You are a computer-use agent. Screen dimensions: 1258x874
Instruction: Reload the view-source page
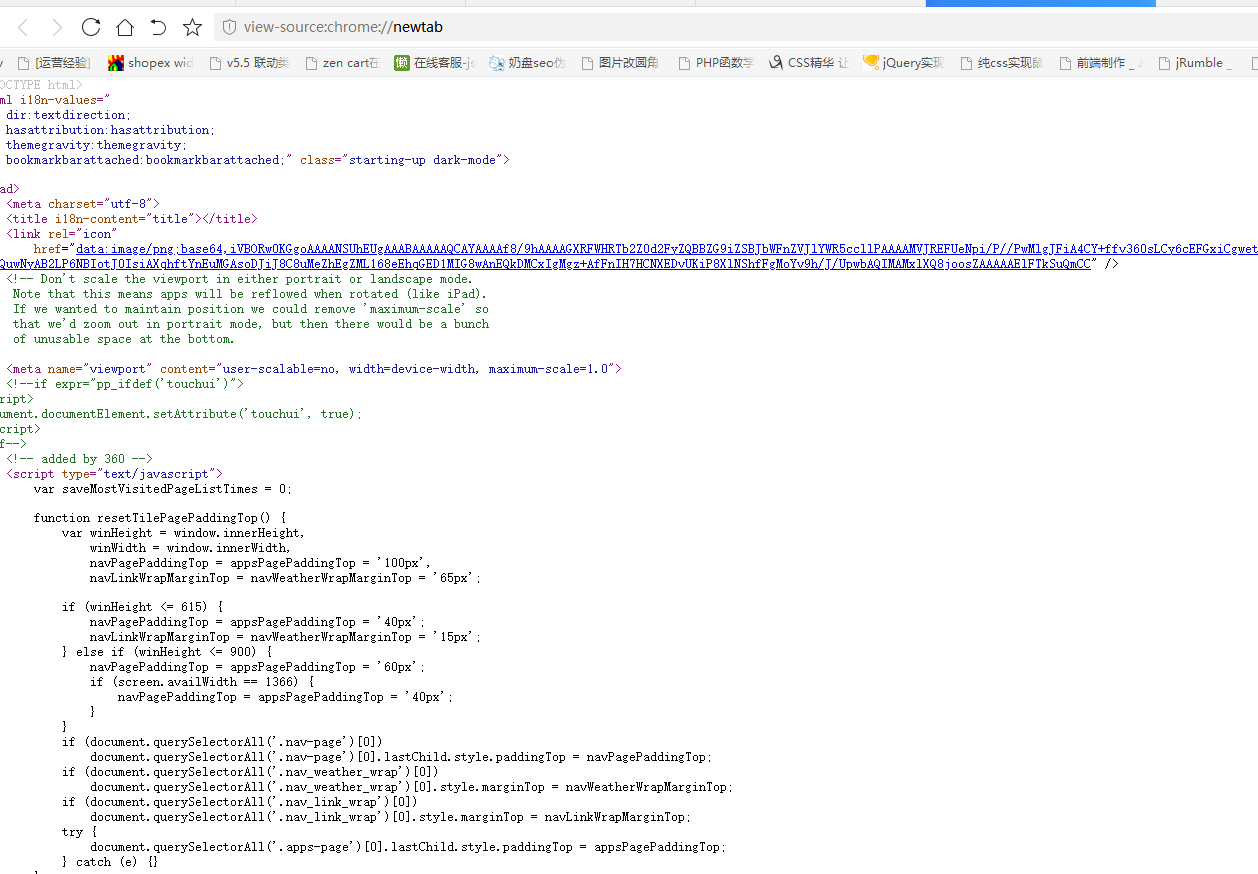point(91,27)
